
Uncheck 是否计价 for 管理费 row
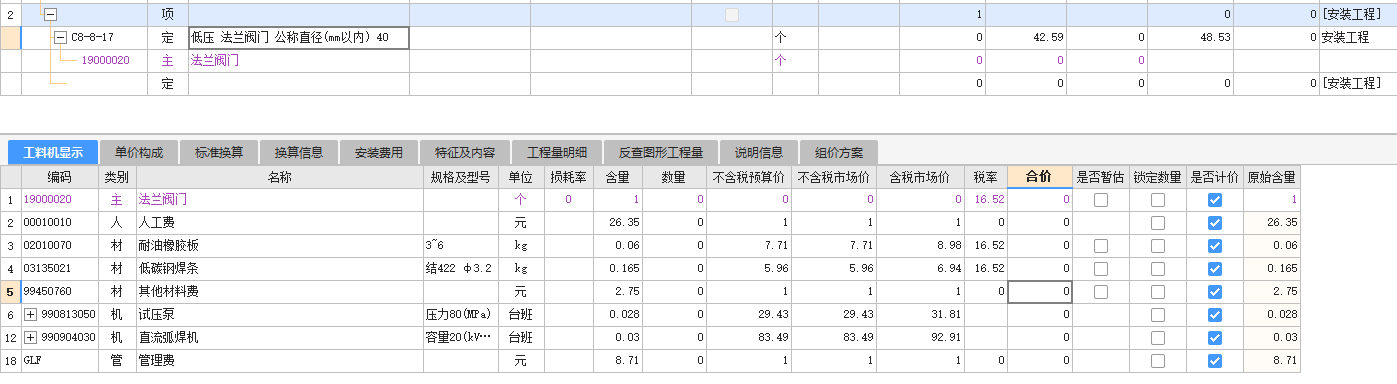[x=1214, y=361]
